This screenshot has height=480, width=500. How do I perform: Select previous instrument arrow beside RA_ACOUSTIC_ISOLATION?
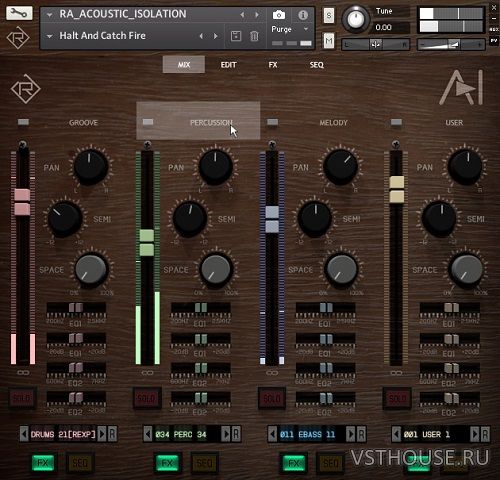pos(242,15)
